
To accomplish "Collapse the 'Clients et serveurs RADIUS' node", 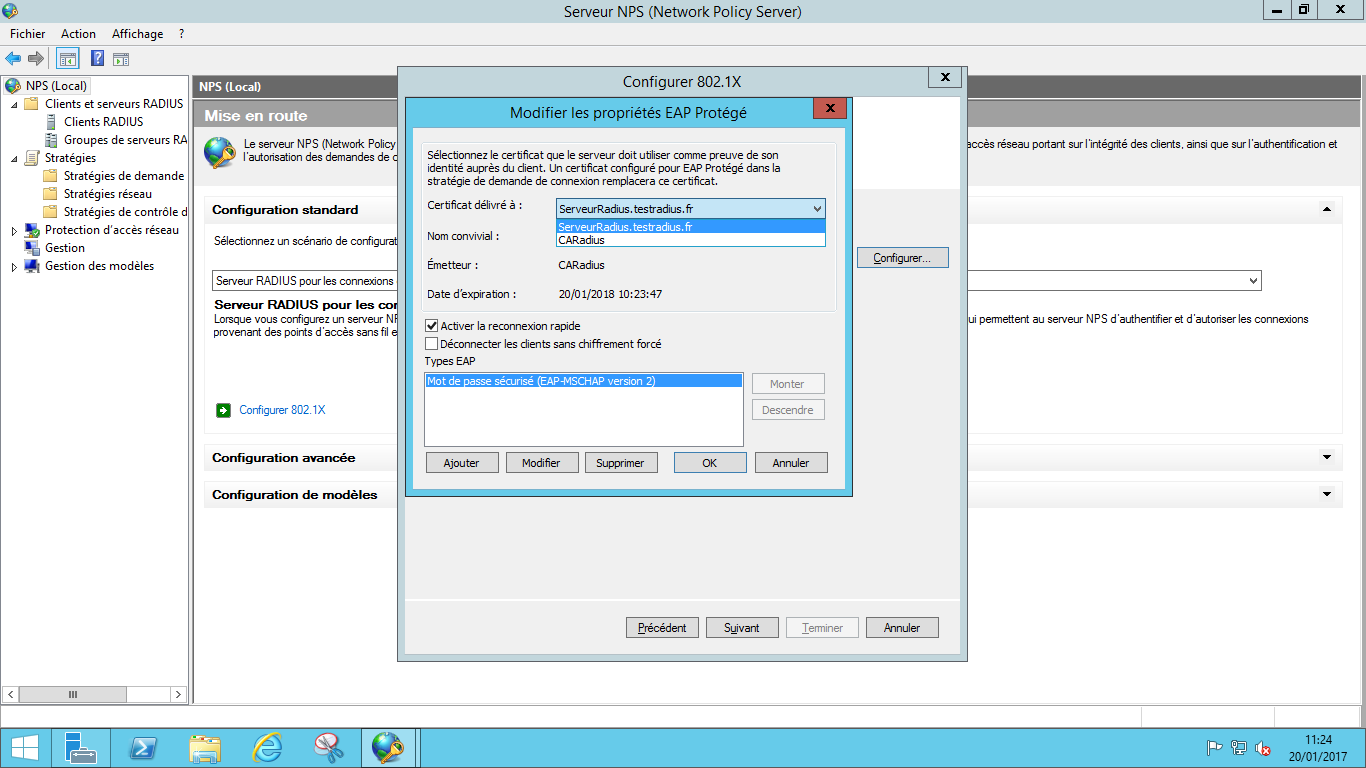I will (14, 104).
